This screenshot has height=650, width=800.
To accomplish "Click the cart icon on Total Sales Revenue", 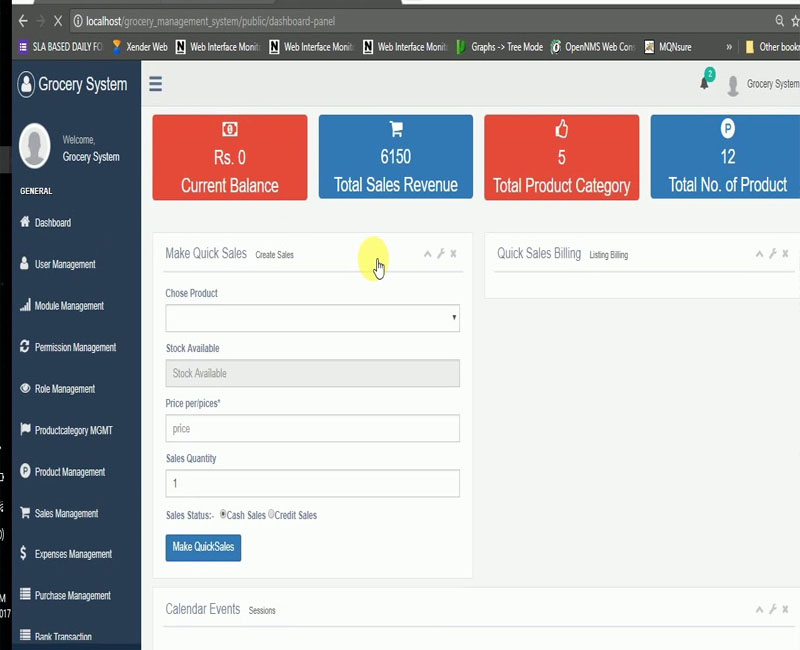I will point(396,129).
